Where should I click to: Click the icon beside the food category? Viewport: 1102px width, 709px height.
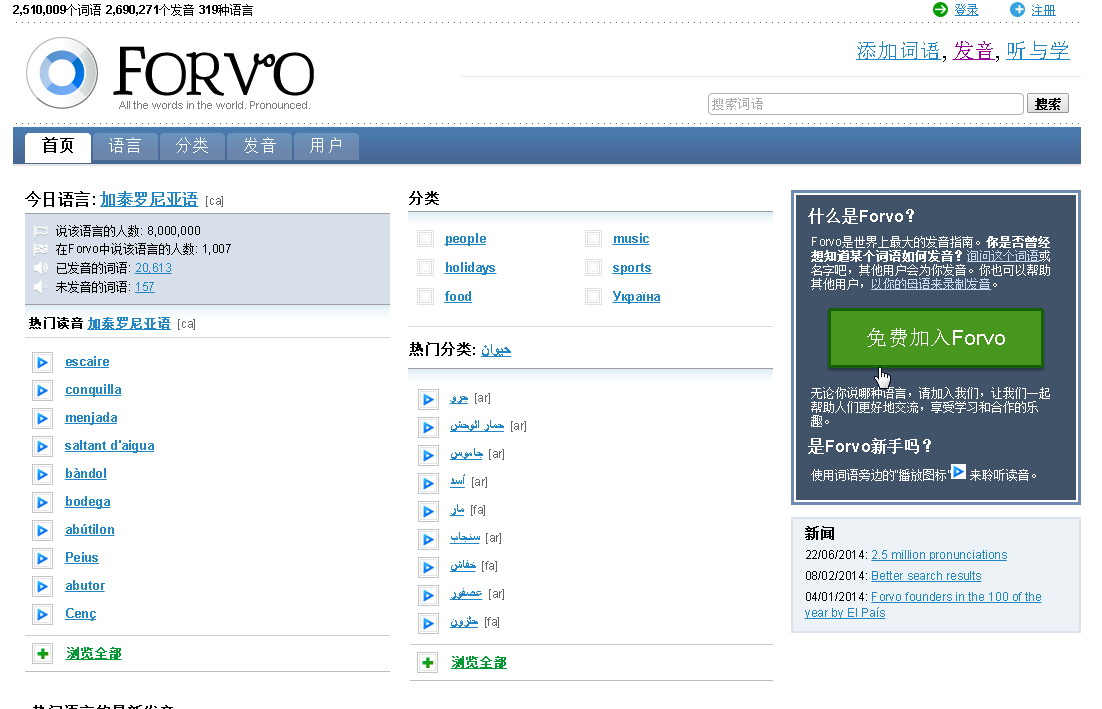click(425, 297)
